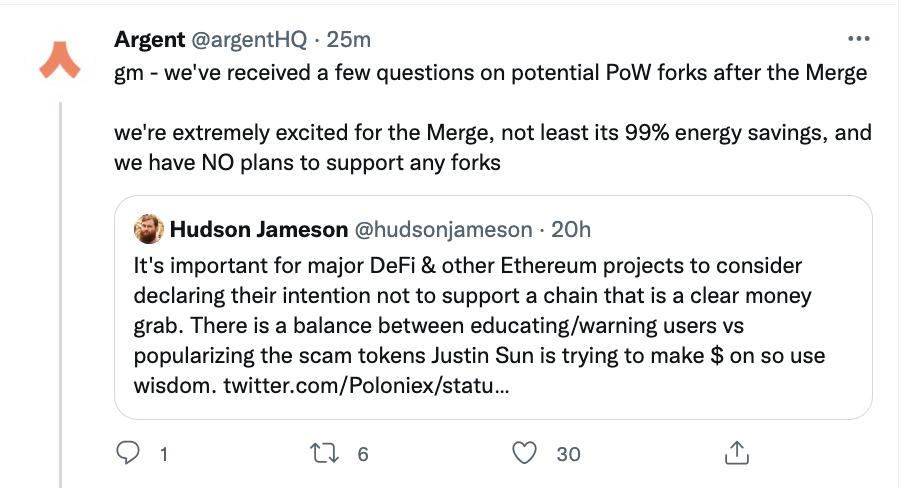Viewport: 914px width, 488px height.
Task: Open the 25m timestamp link
Action: coord(349,40)
